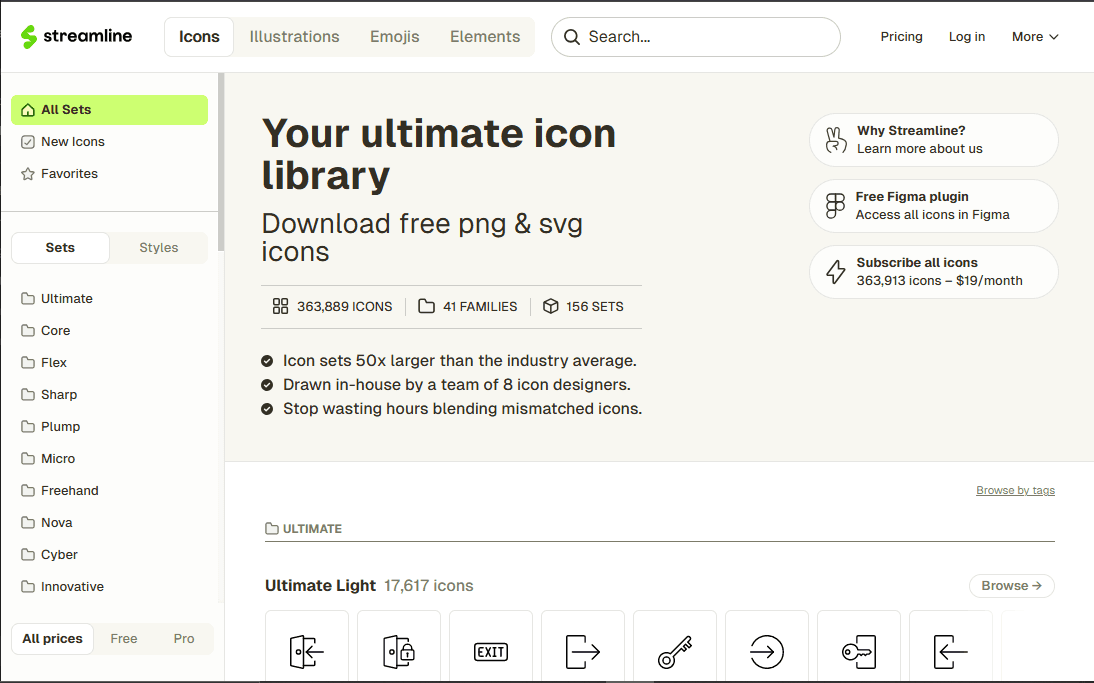Click the magnifier search icon
The height and width of the screenshot is (683, 1094).
pyautogui.click(x=571, y=37)
